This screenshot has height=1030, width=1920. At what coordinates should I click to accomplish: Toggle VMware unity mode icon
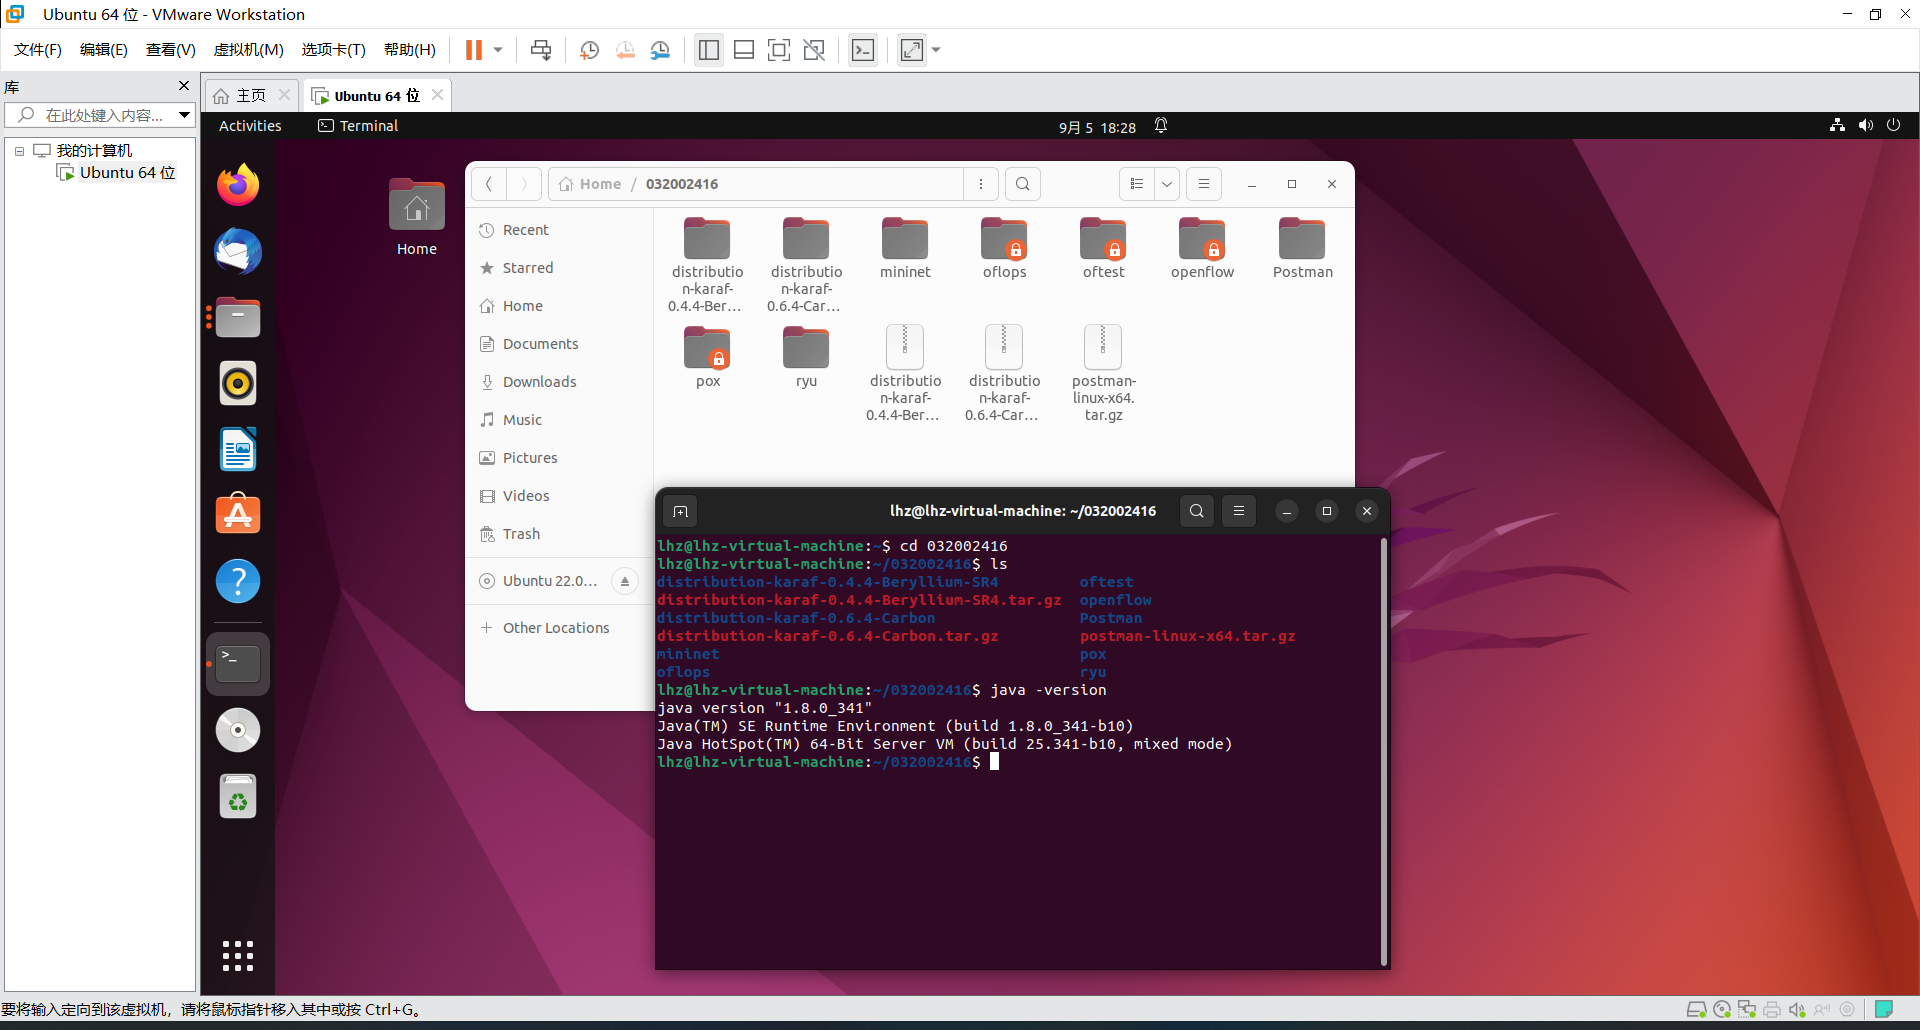pyautogui.click(x=814, y=50)
